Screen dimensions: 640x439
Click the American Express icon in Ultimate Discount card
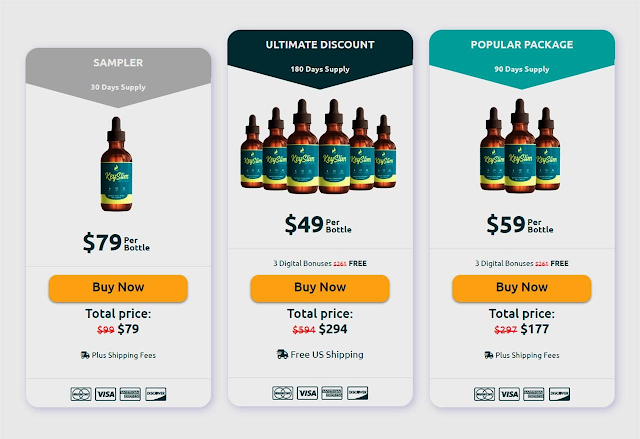(x=332, y=394)
